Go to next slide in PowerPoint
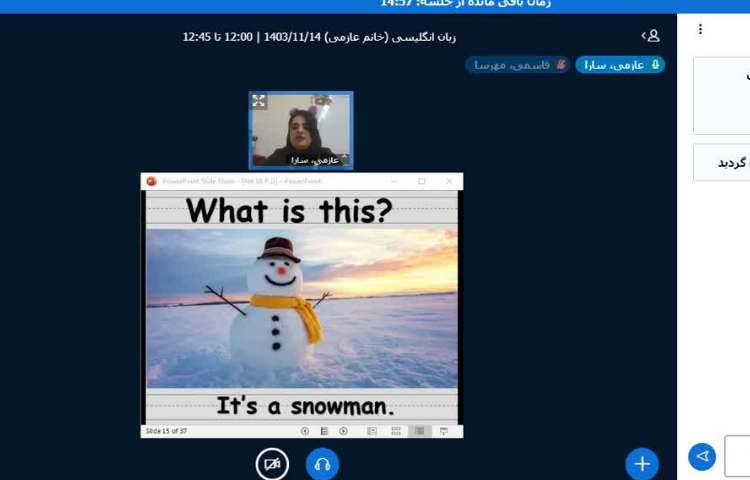The image size is (750, 480). coord(343,431)
